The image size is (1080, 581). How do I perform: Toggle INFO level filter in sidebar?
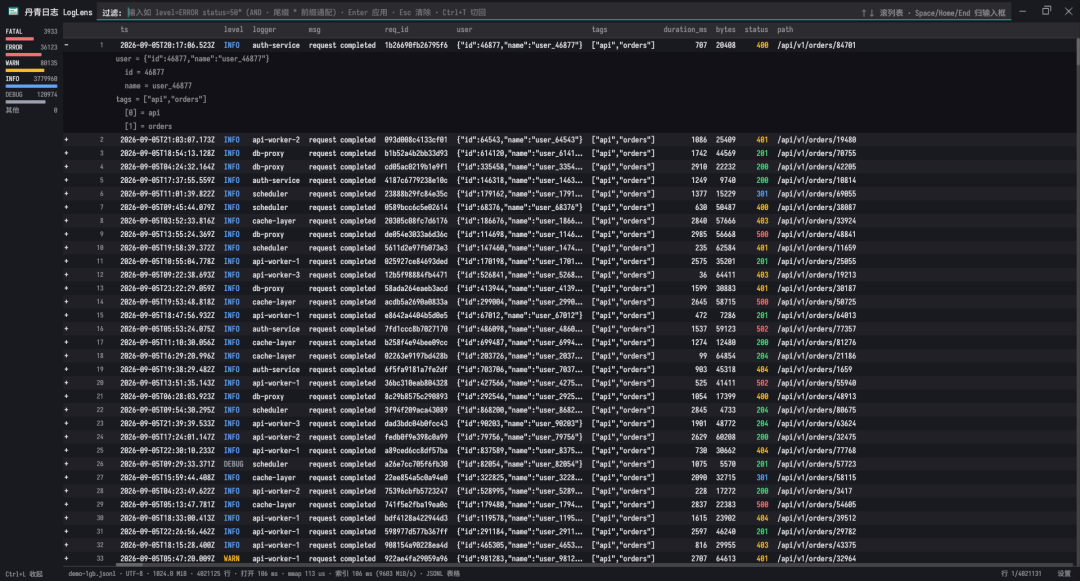31,80
